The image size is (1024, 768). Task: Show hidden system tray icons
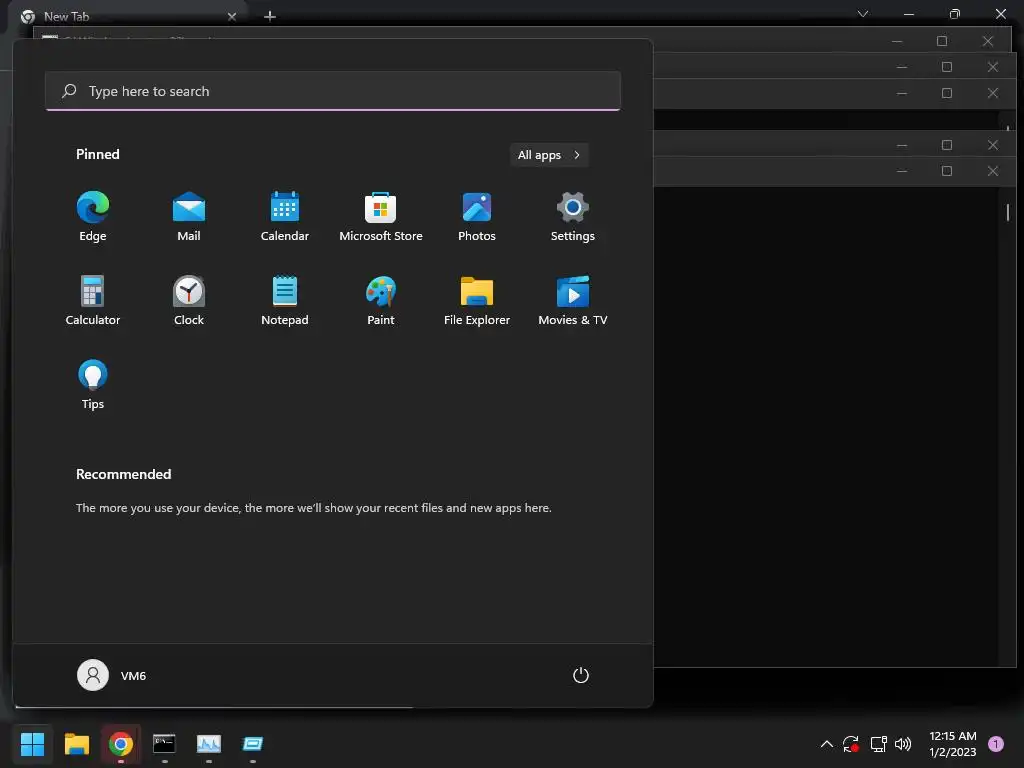click(x=826, y=744)
